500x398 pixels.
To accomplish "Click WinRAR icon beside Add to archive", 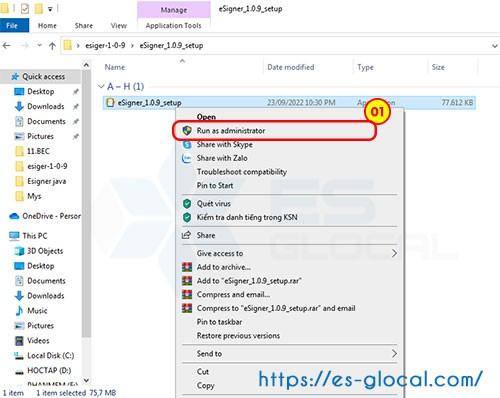I will 187,267.
